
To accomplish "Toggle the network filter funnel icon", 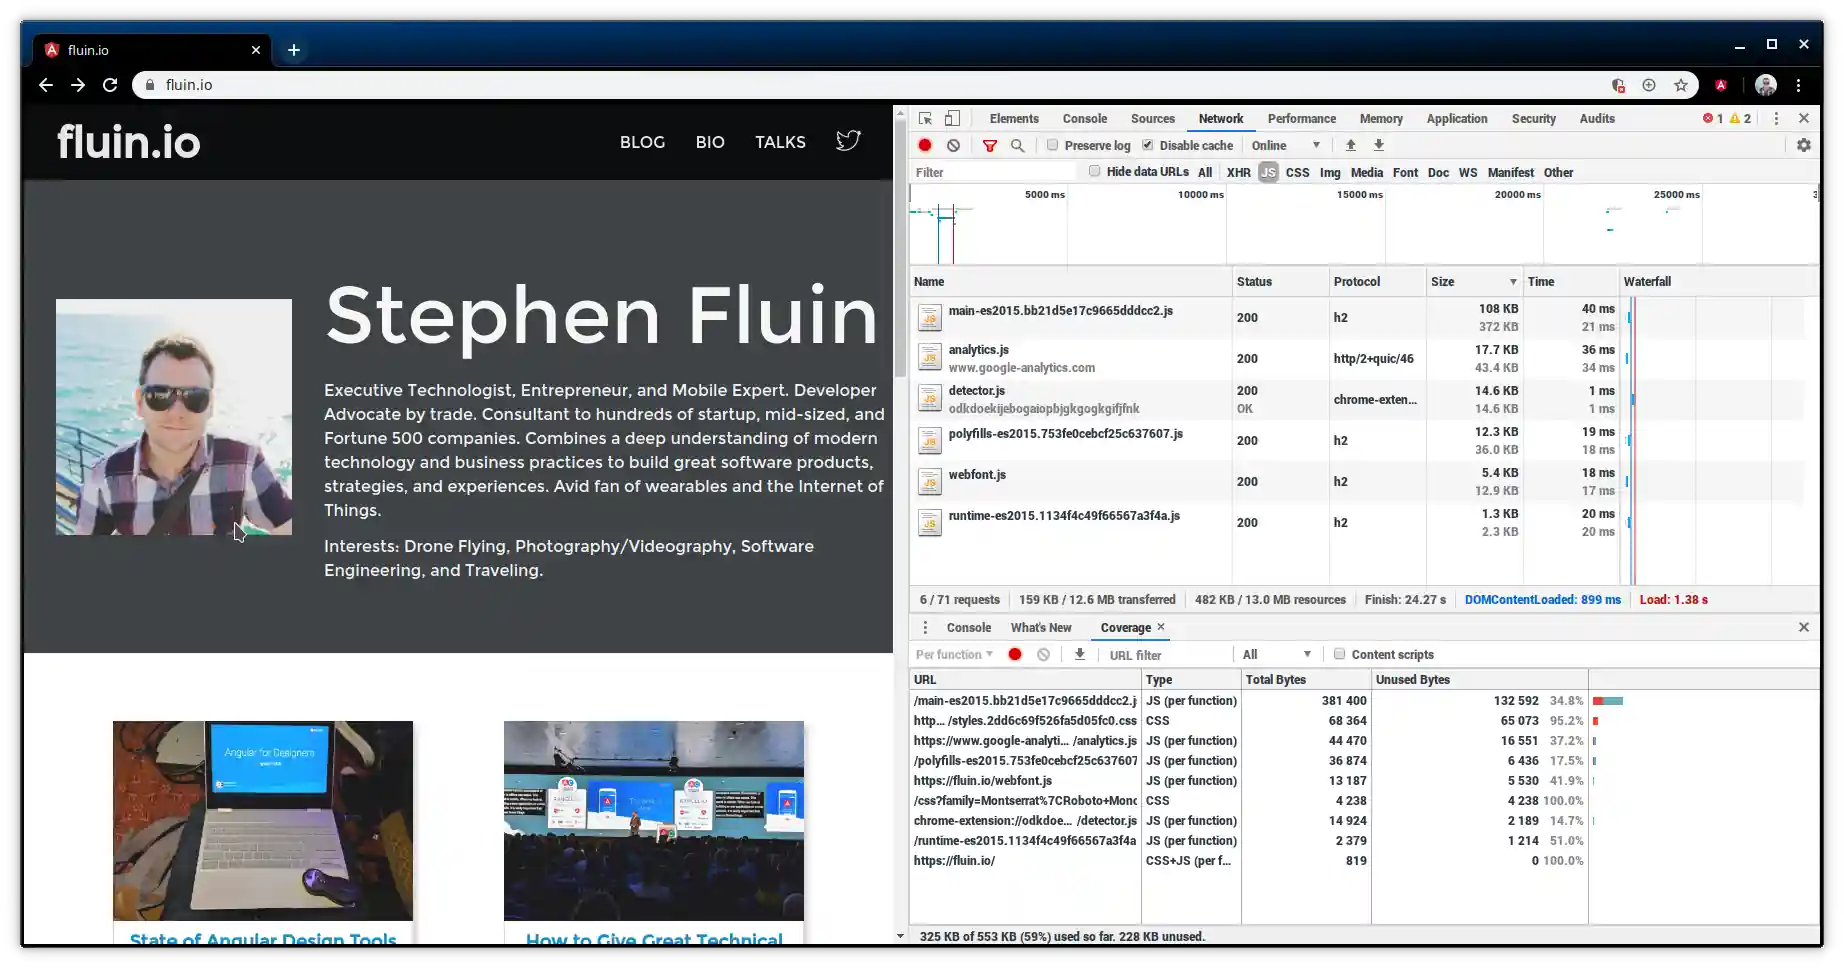I will (x=990, y=145).
